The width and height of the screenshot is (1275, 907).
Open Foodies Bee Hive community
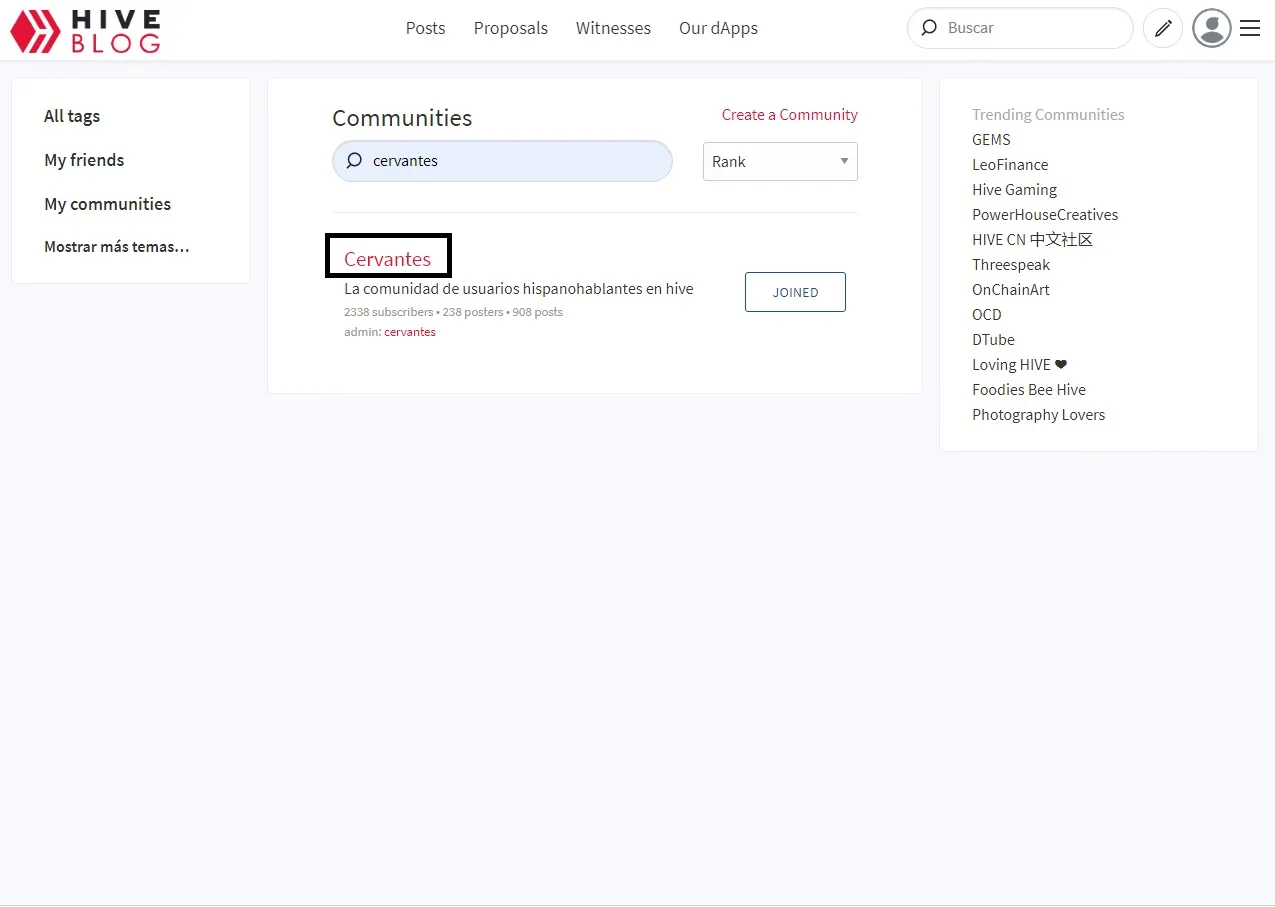coord(1028,390)
